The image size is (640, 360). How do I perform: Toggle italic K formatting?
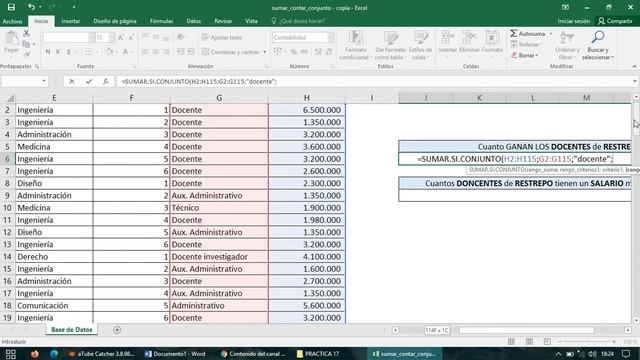tap(58, 52)
